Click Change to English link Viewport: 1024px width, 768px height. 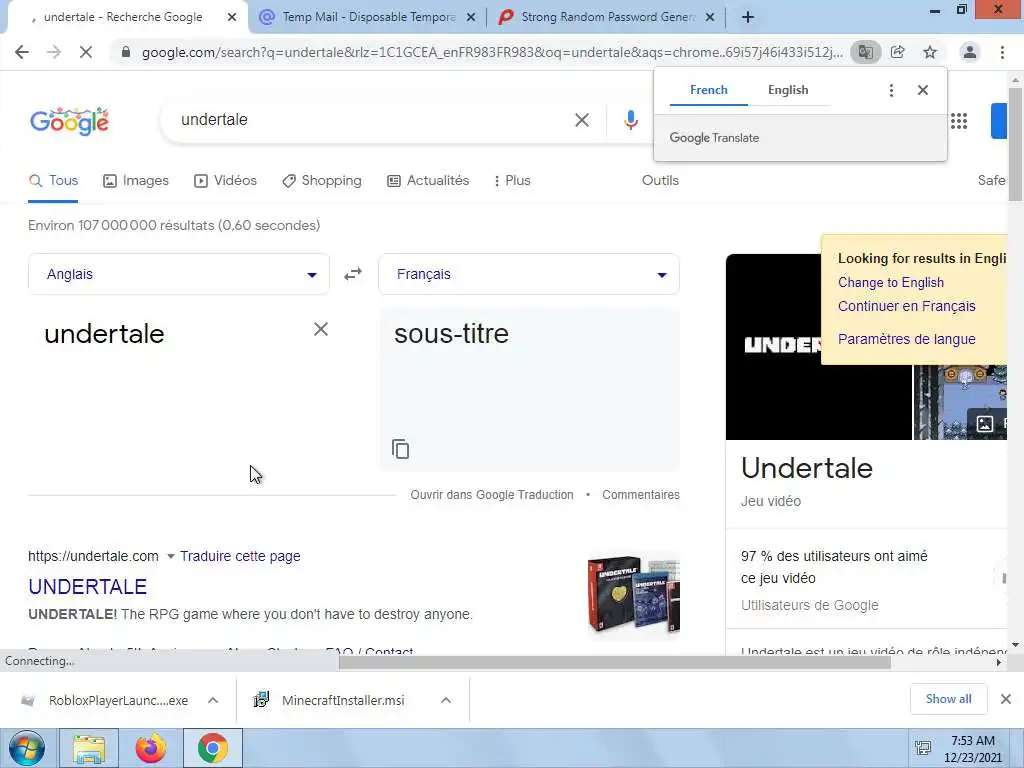[891, 283]
